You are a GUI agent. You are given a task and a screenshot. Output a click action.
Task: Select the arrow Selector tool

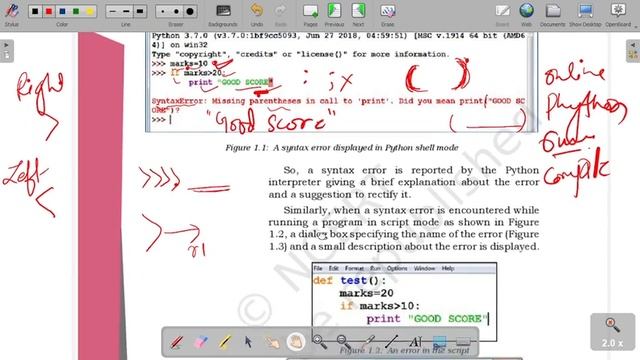coord(248,342)
